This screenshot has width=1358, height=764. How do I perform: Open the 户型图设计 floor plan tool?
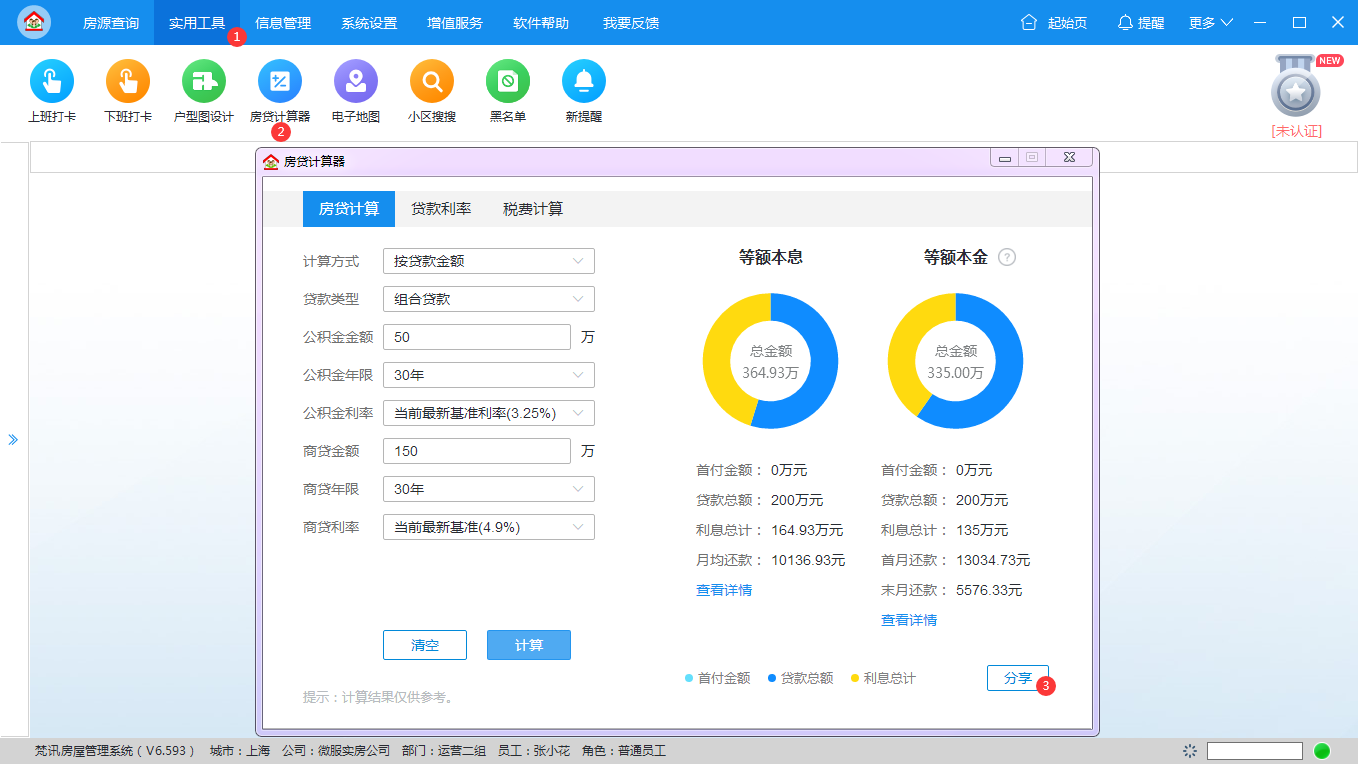tap(204, 82)
